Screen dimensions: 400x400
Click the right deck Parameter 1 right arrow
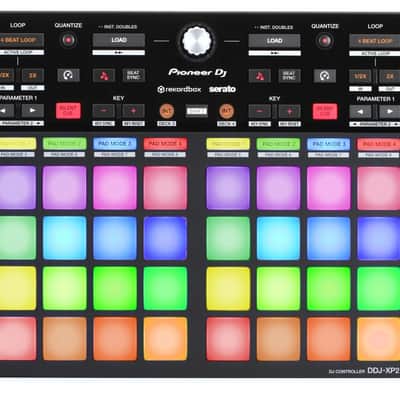(390, 112)
